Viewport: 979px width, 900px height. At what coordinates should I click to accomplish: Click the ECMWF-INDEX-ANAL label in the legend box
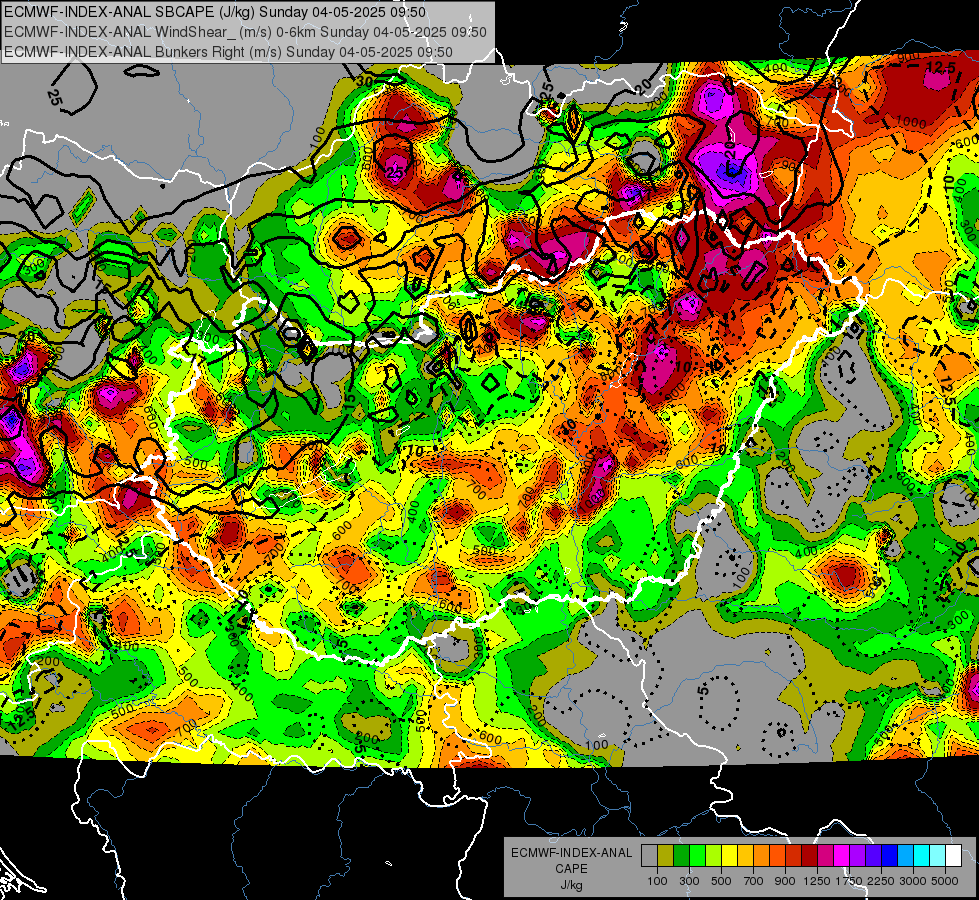[571, 853]
